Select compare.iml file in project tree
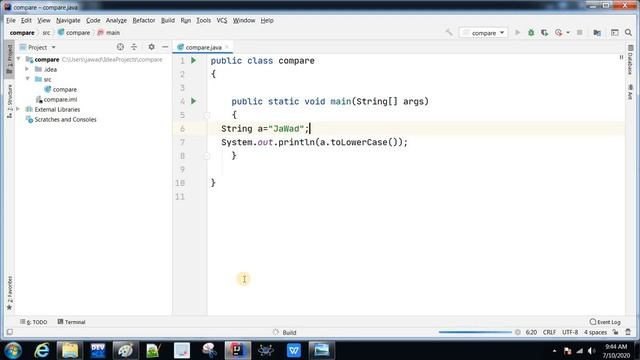This screenshot has height=360, width=640. (x=56, y=99)
